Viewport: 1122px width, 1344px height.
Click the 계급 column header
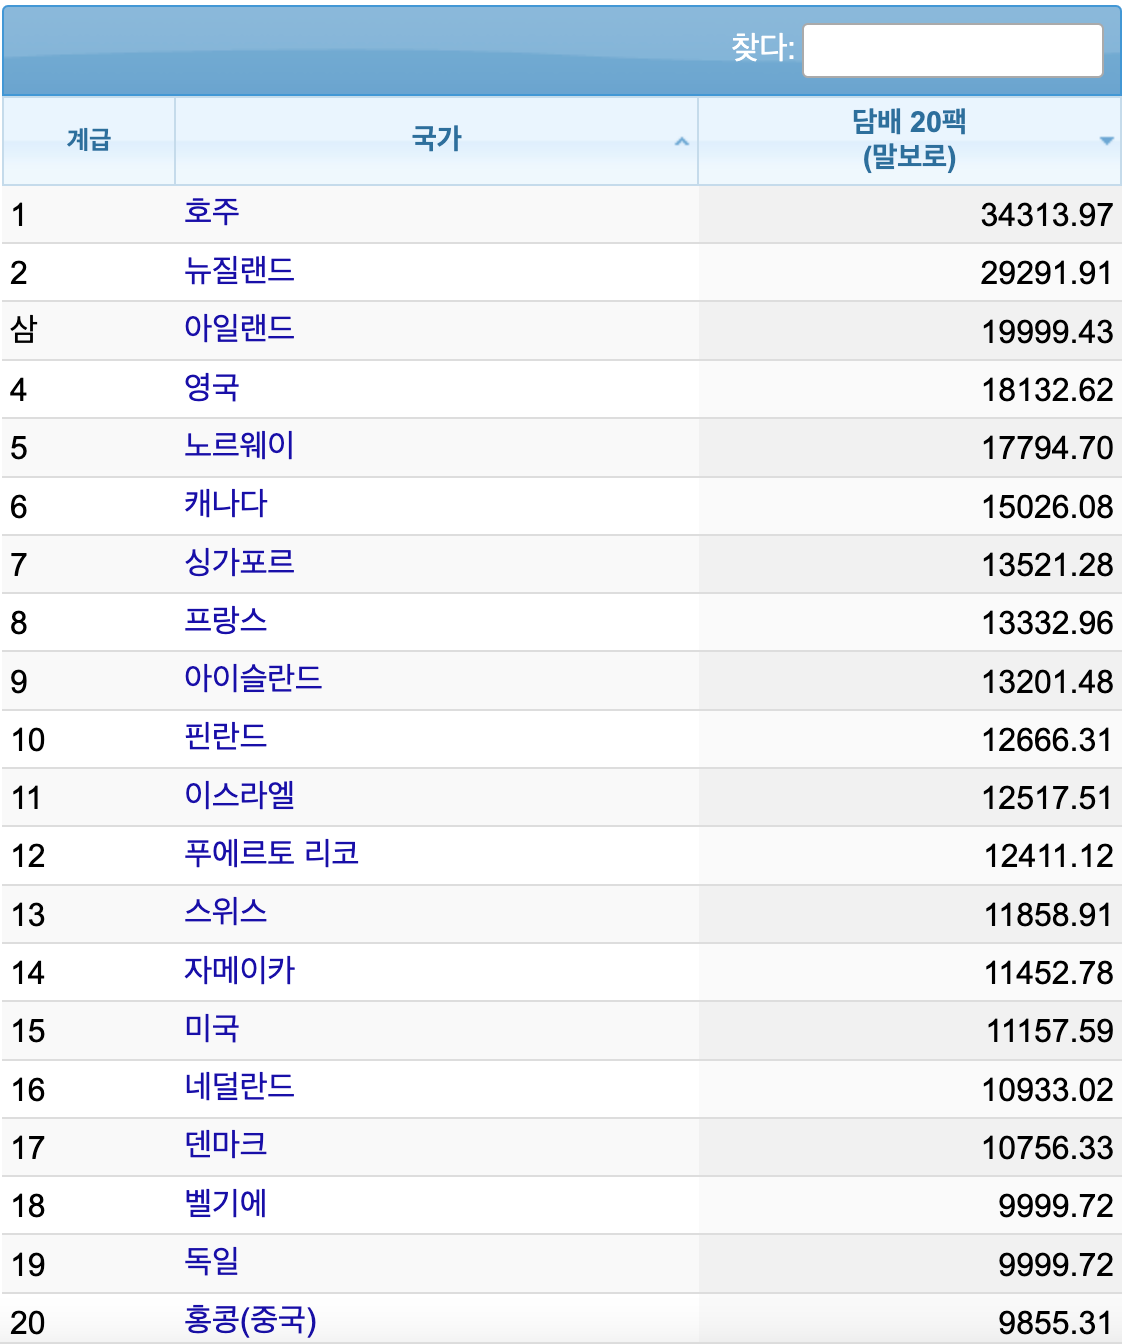pyautogui.click(x=89, y=140)
